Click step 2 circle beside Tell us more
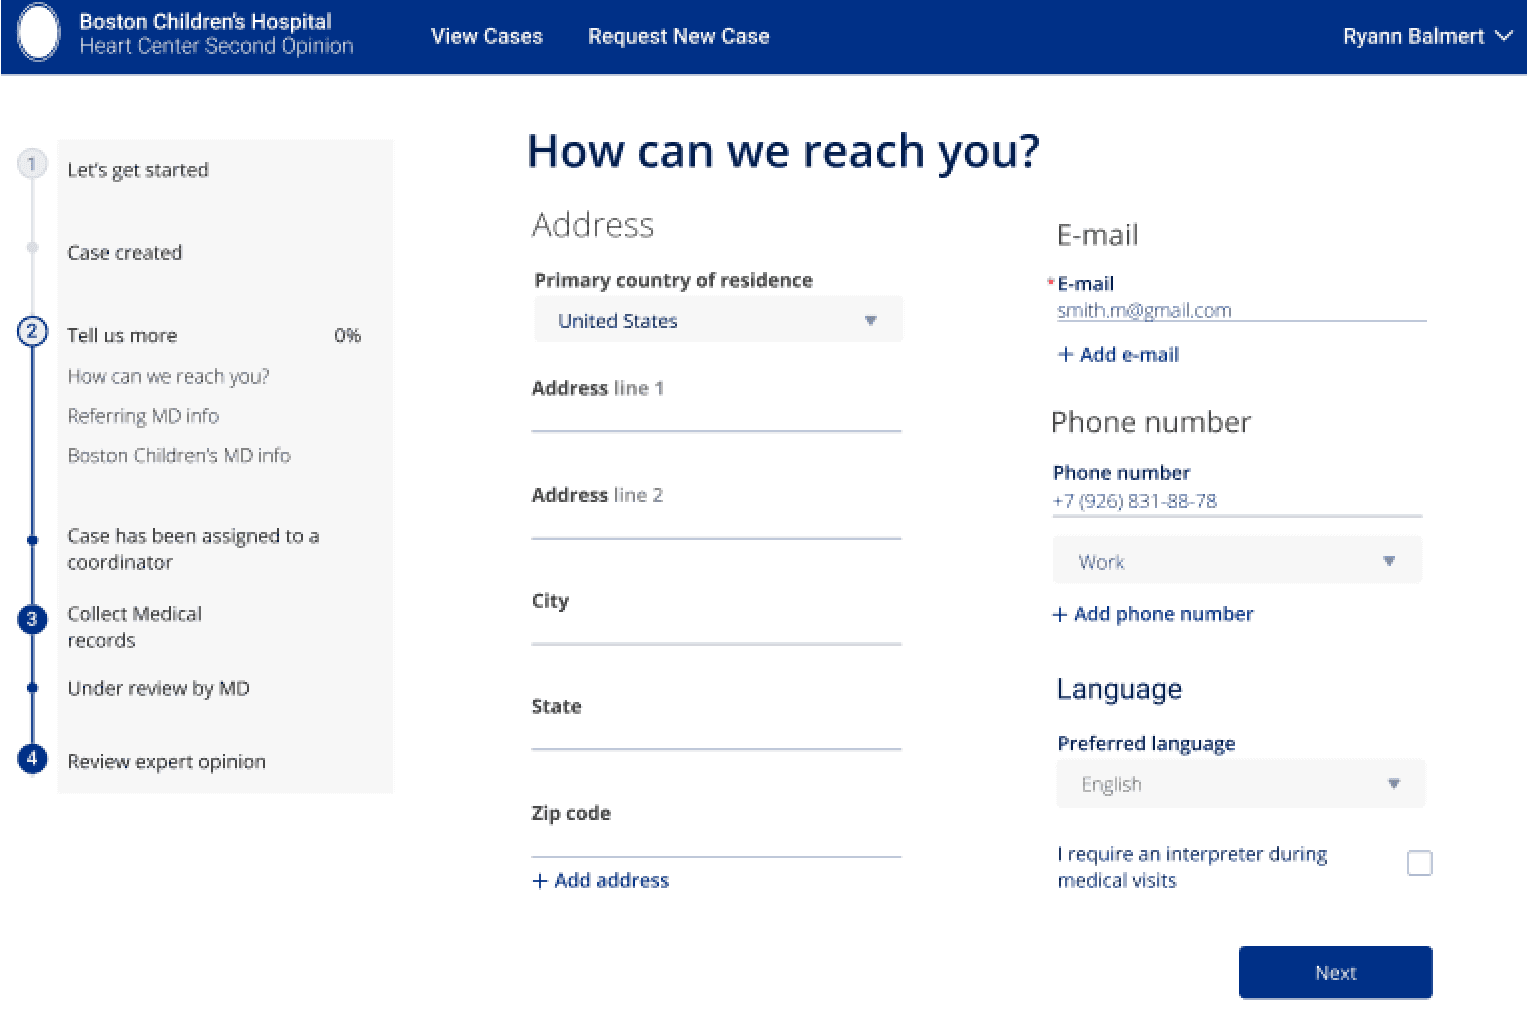 32,331
